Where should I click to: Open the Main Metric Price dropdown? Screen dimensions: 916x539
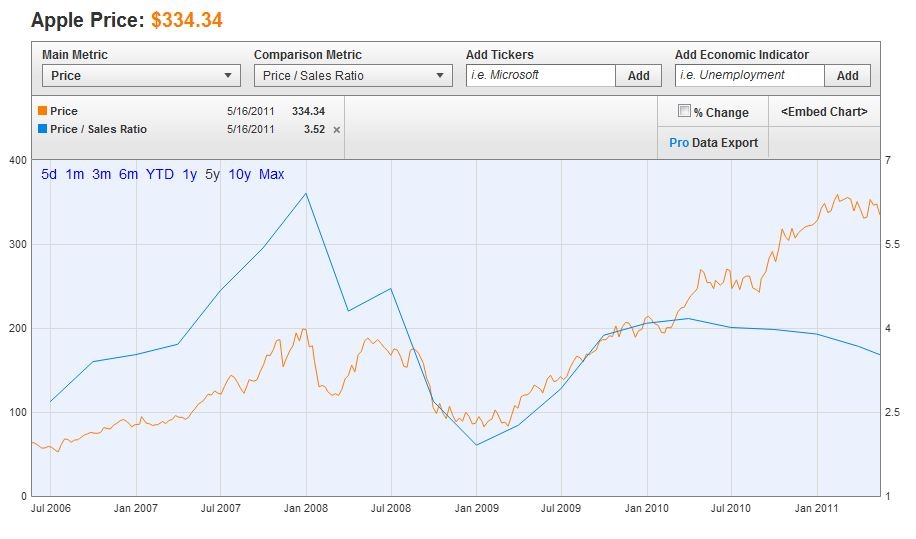[141, 76]
